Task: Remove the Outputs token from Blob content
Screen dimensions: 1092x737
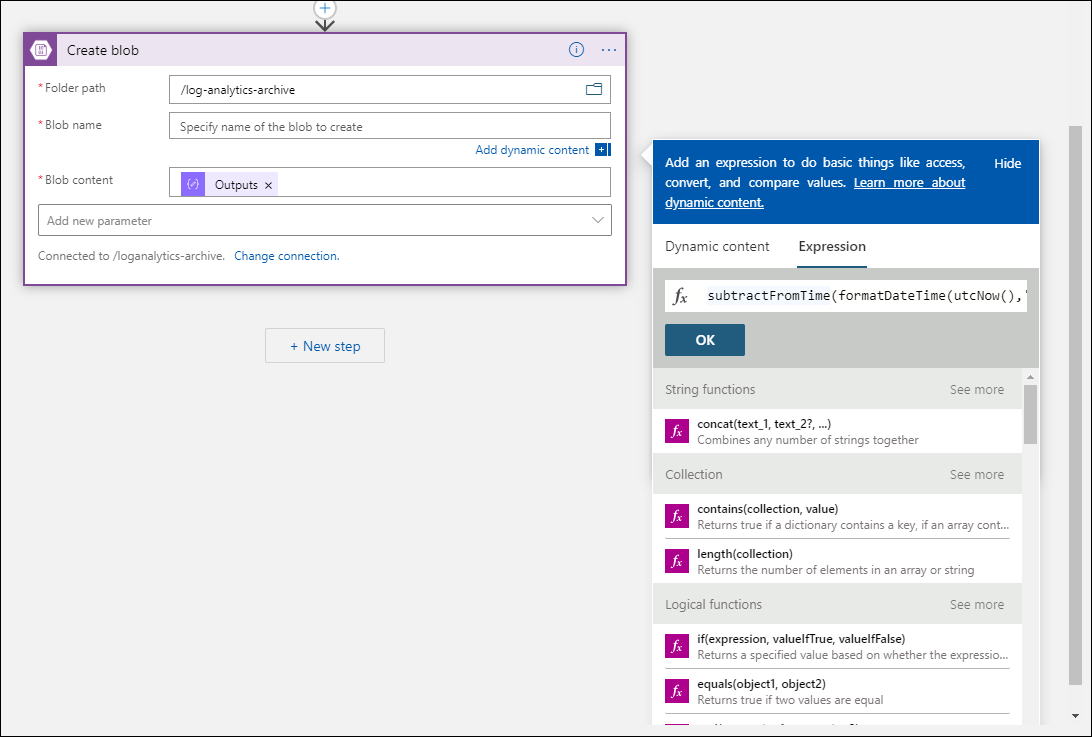Action: (267, 183)
